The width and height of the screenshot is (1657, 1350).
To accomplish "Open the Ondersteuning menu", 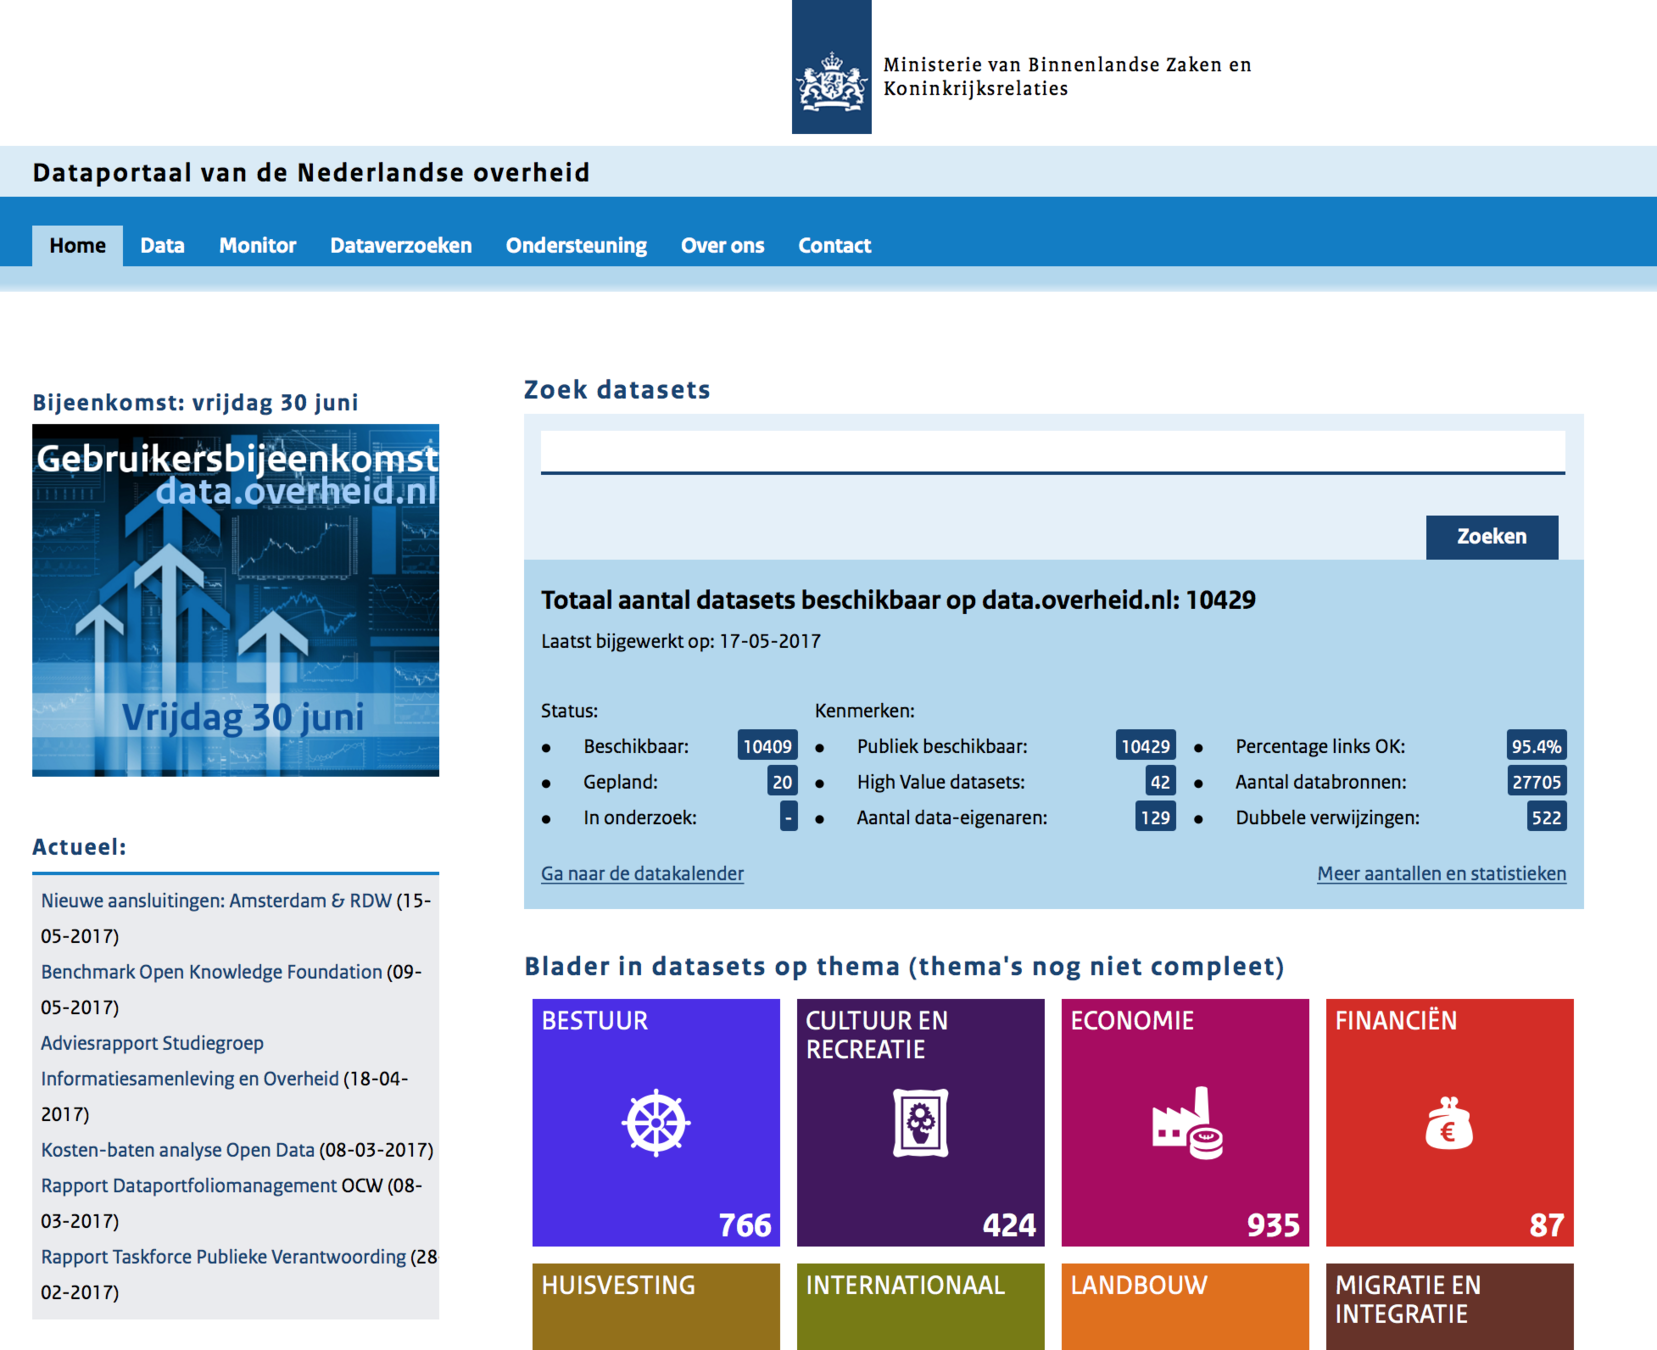I will pos(576,246).
